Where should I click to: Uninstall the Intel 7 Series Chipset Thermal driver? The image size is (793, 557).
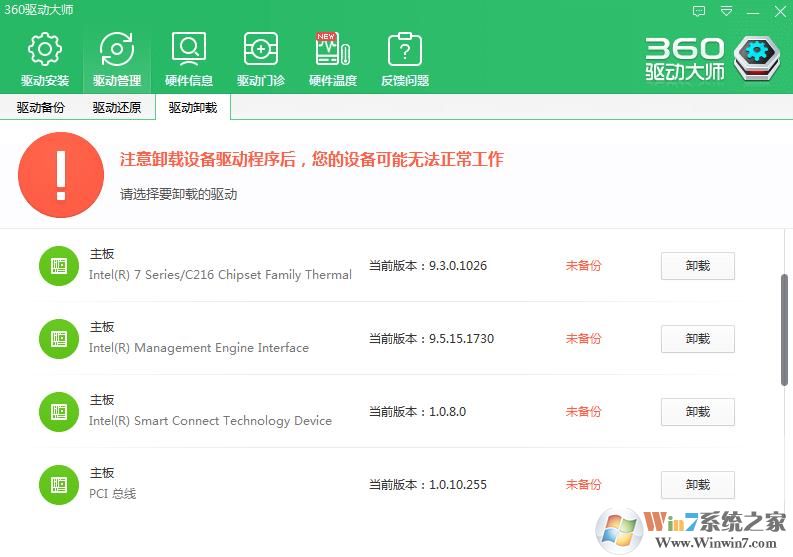click(x=697, y=266)
